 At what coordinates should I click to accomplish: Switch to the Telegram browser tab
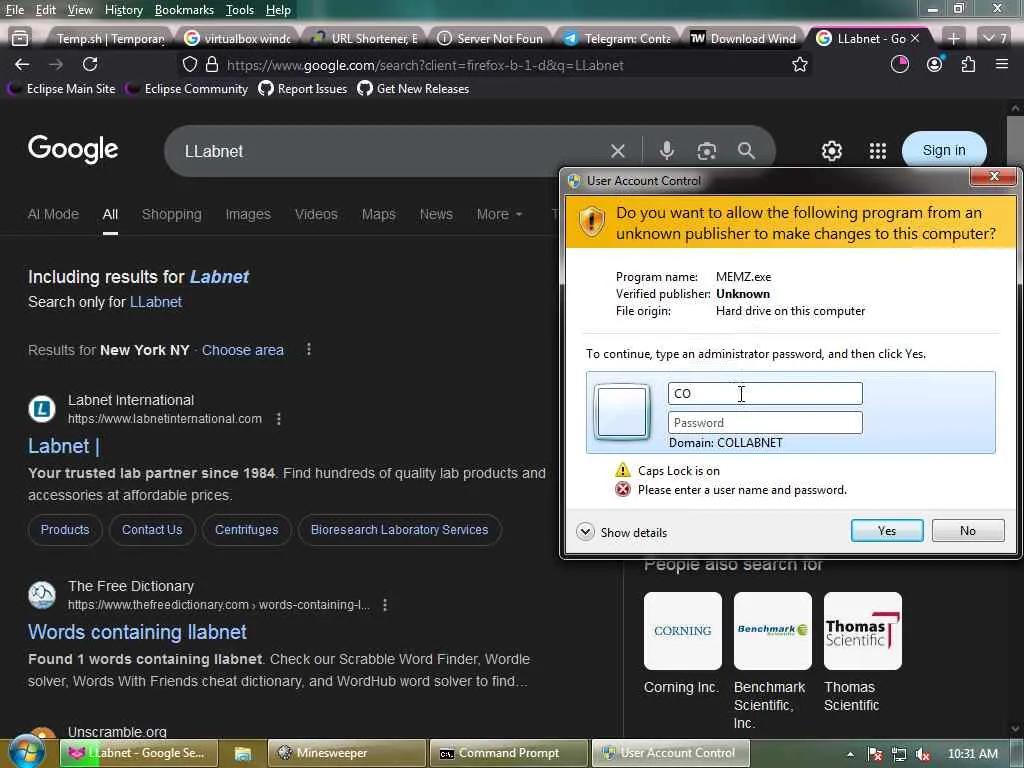pyautogui.click(x=616, y=39)
